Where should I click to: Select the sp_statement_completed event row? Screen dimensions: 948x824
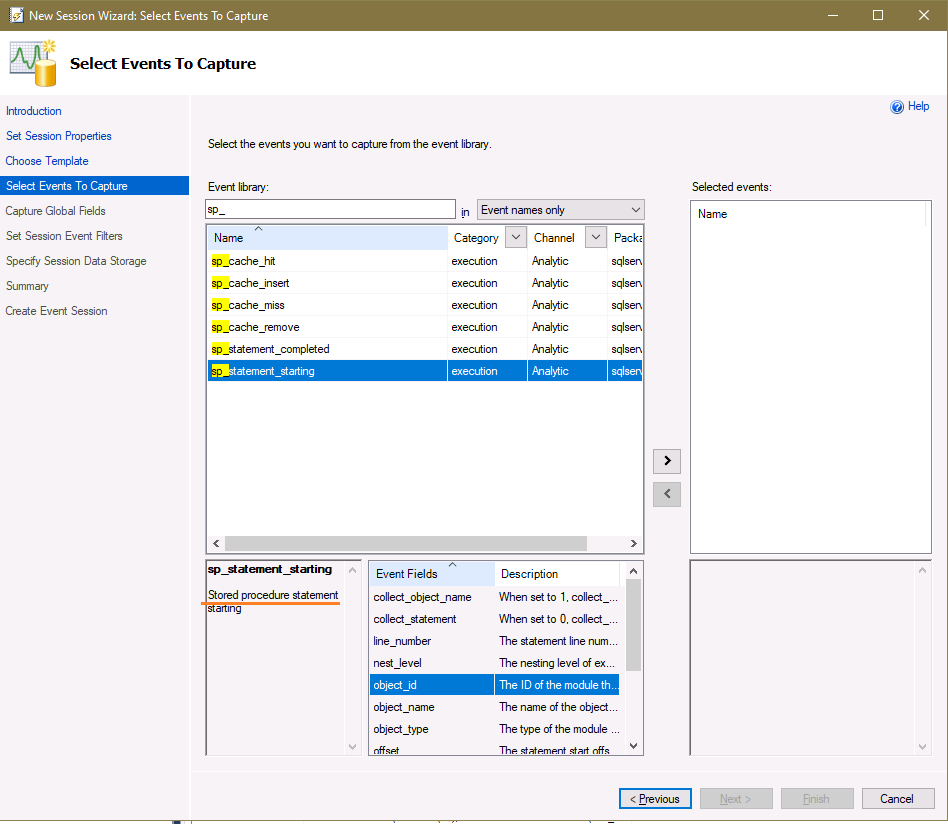point(425,349)
